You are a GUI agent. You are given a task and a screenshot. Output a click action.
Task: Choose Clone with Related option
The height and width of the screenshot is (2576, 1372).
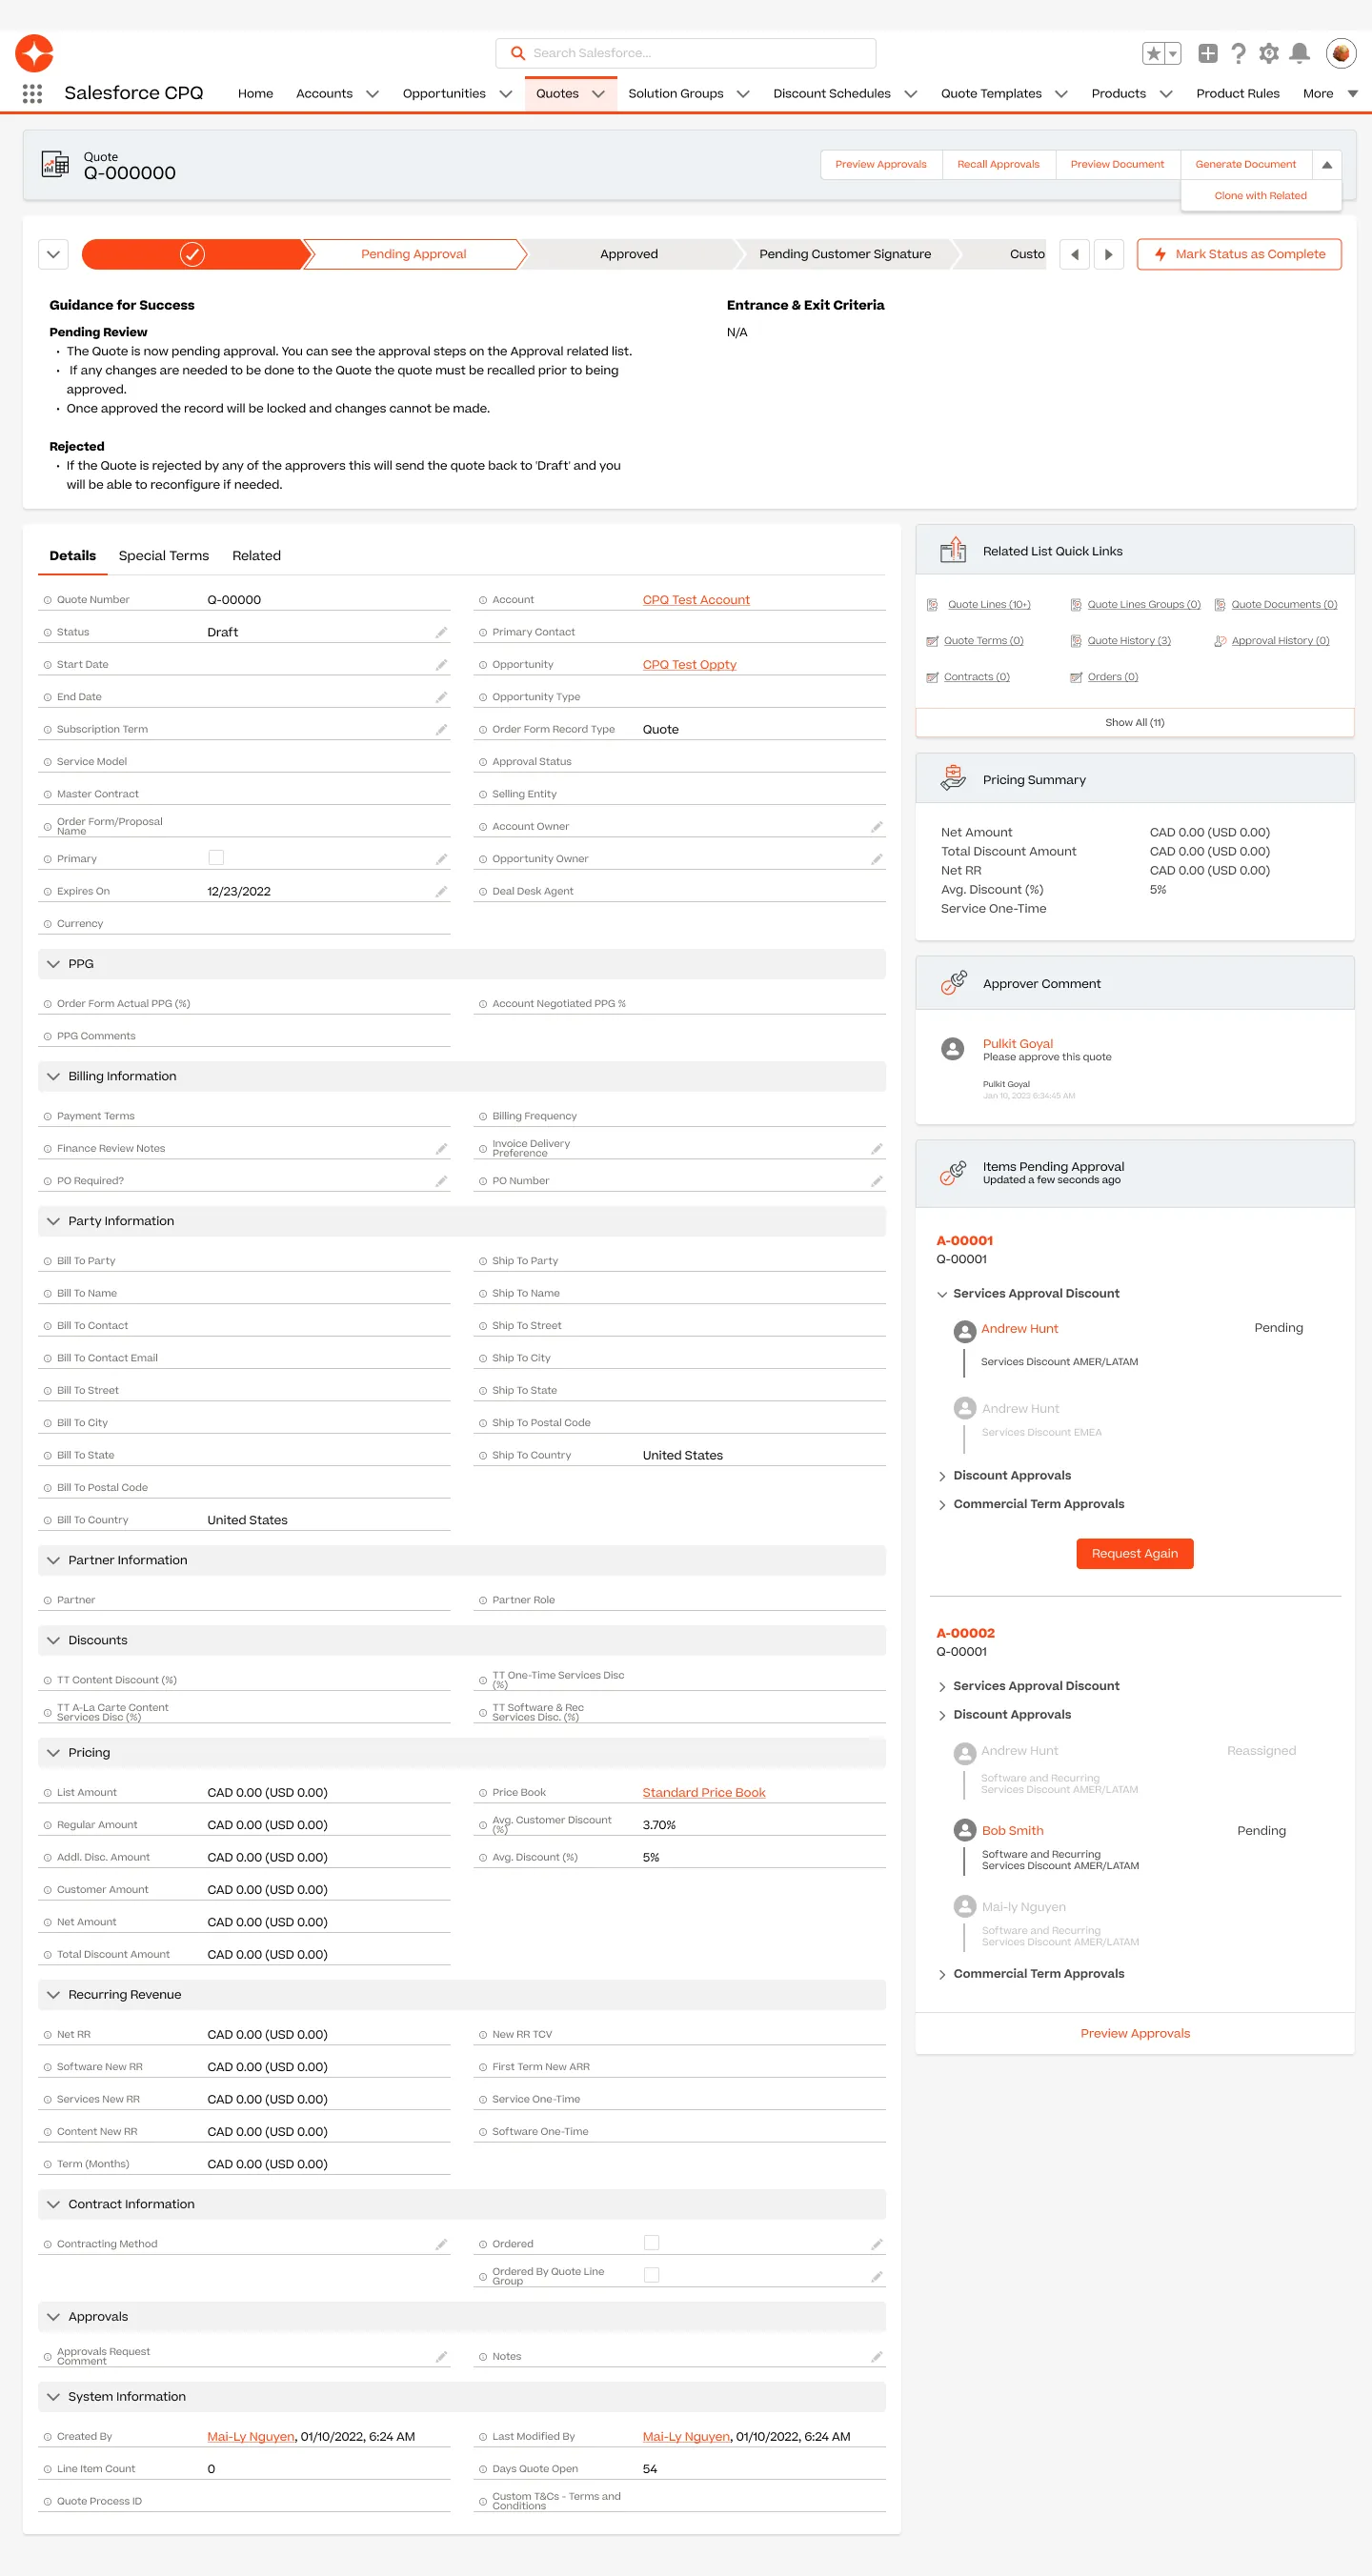point(1260,196)
